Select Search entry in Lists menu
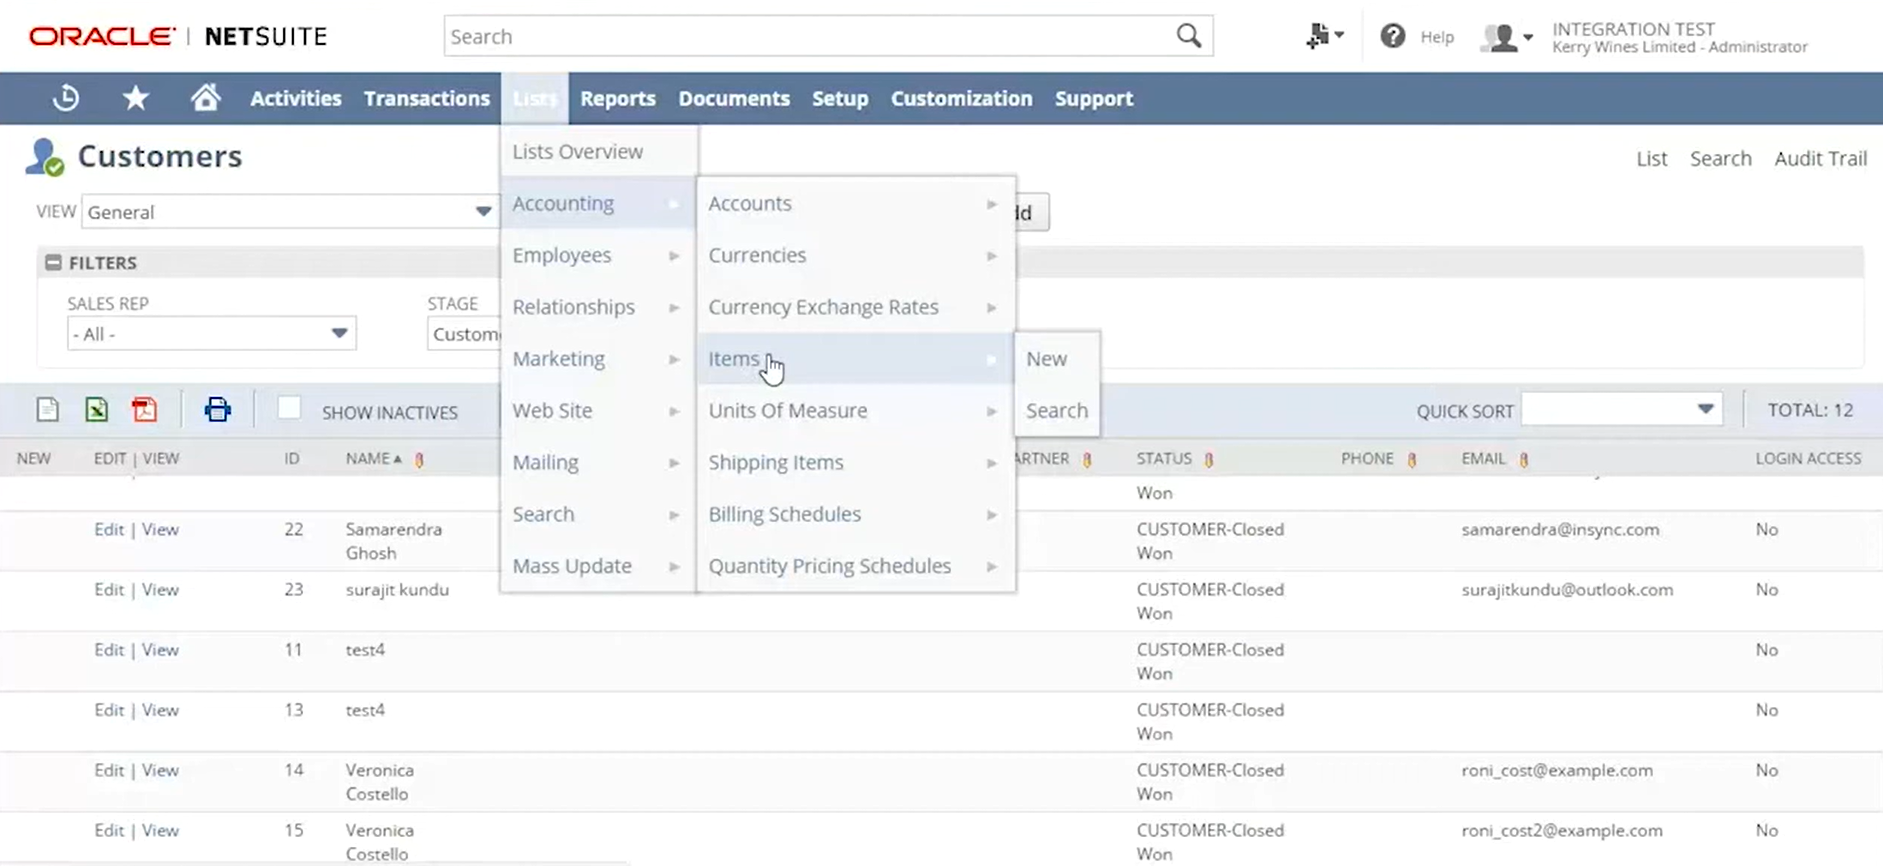 click(x=598, y=514)
